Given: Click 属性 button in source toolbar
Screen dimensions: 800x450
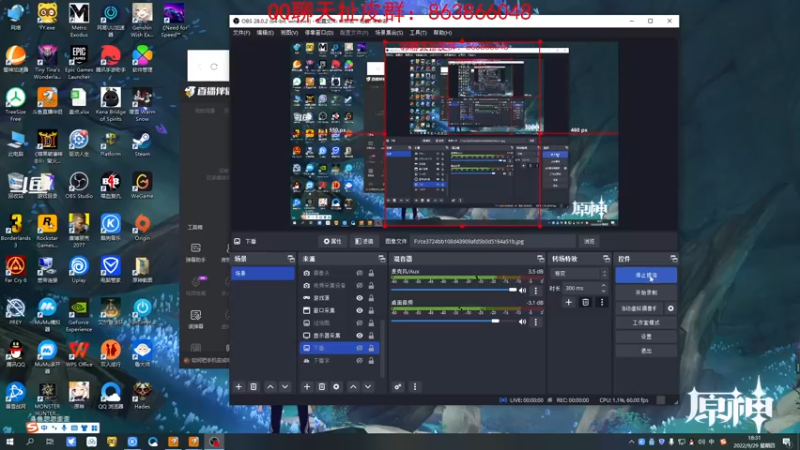Looking at the screenshot, I should click(333, 241).
